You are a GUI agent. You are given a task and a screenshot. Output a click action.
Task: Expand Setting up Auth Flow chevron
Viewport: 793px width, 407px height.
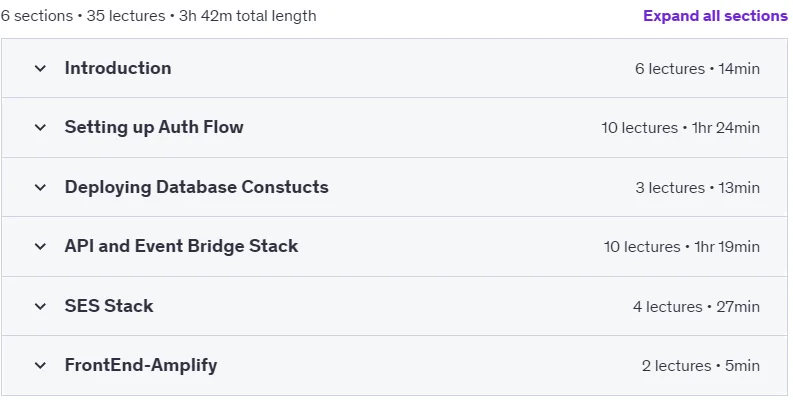40,127
